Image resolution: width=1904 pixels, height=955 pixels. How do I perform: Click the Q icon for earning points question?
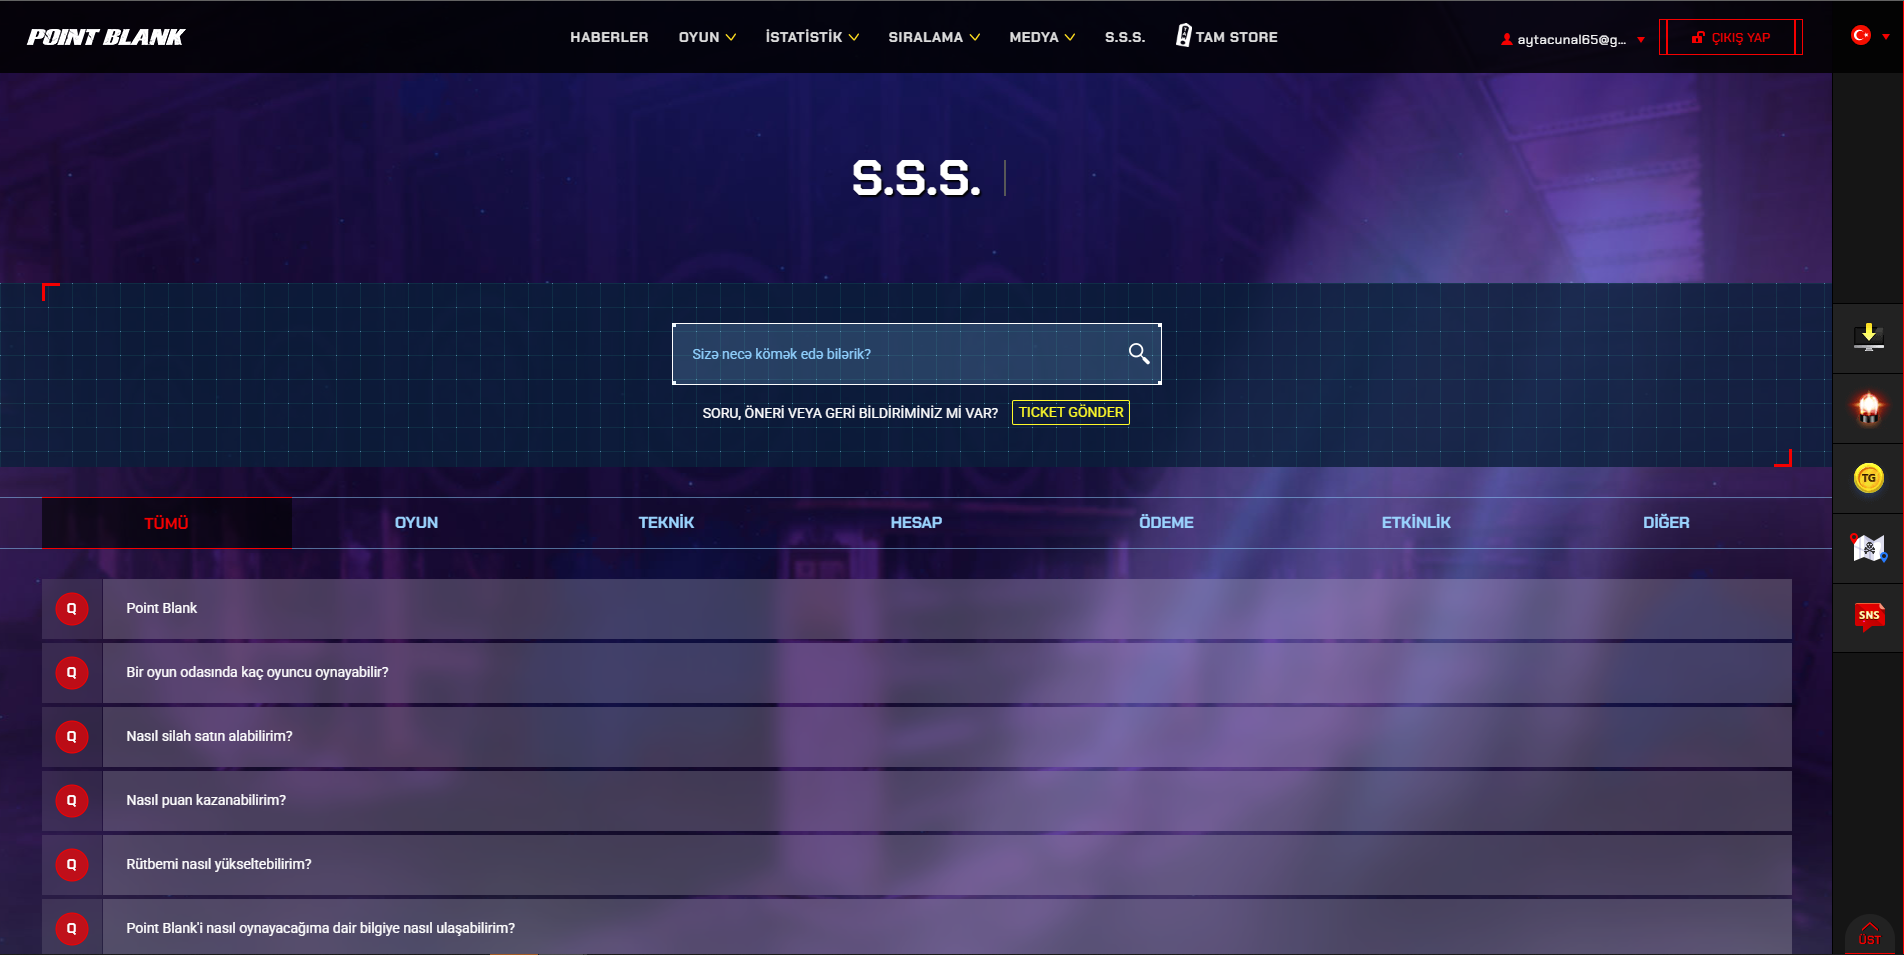pos(72,800)
